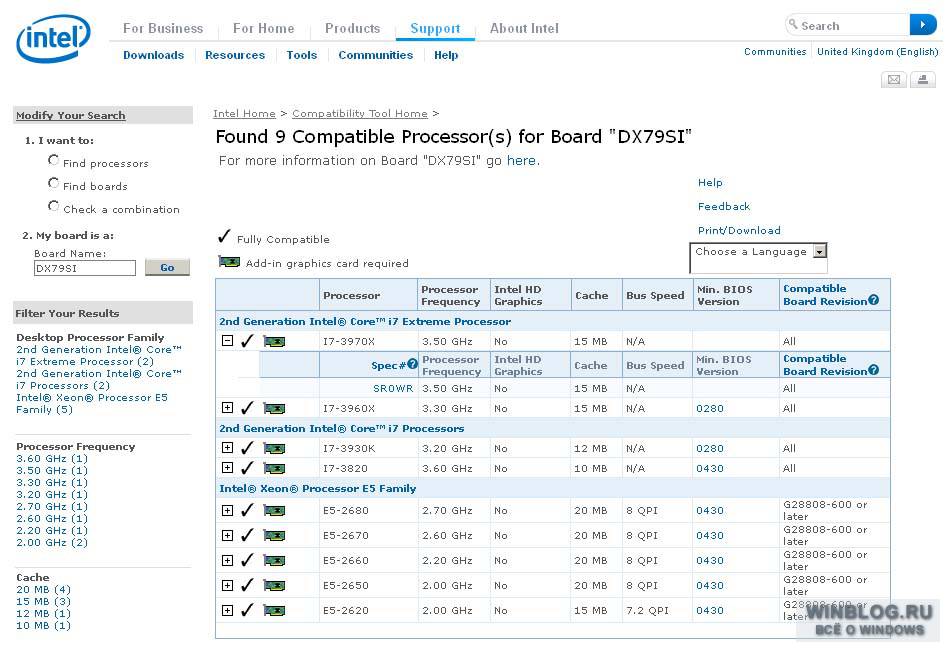Open the Products menu
This screenshot has width=950, height=653.
coord(353,28)
